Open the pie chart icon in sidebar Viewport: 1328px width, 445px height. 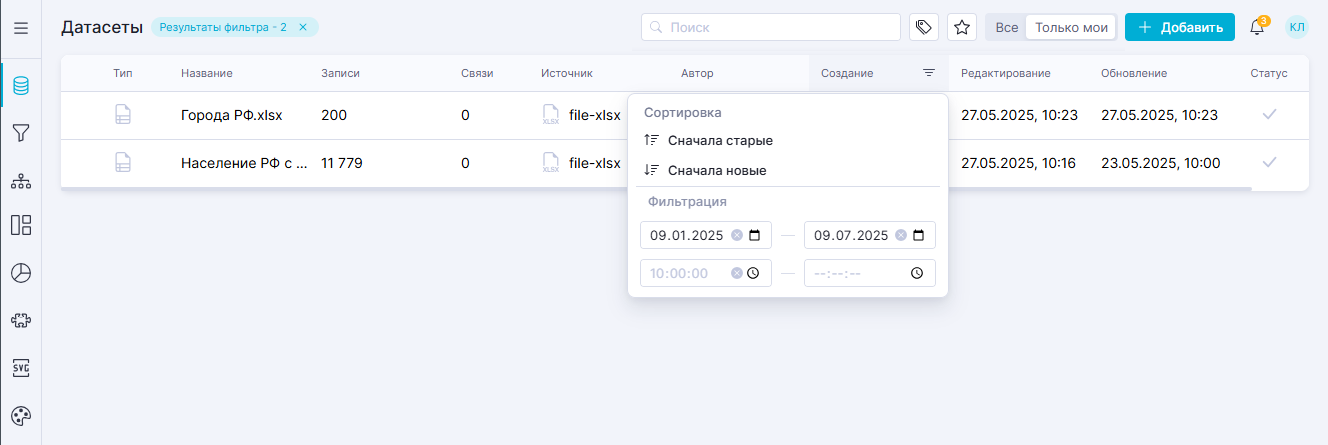20,273
